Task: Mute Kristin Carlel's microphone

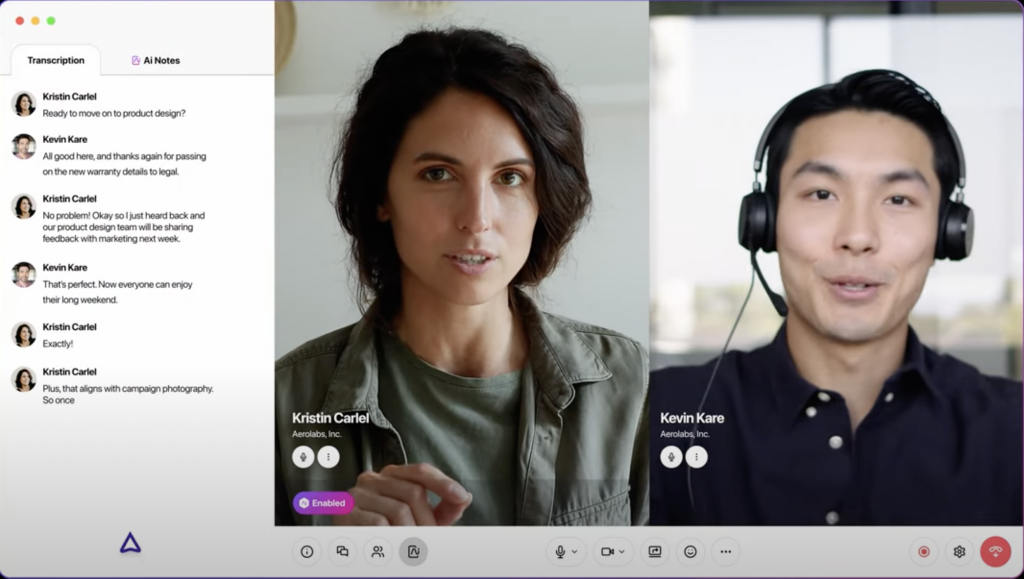Action: 305,456
